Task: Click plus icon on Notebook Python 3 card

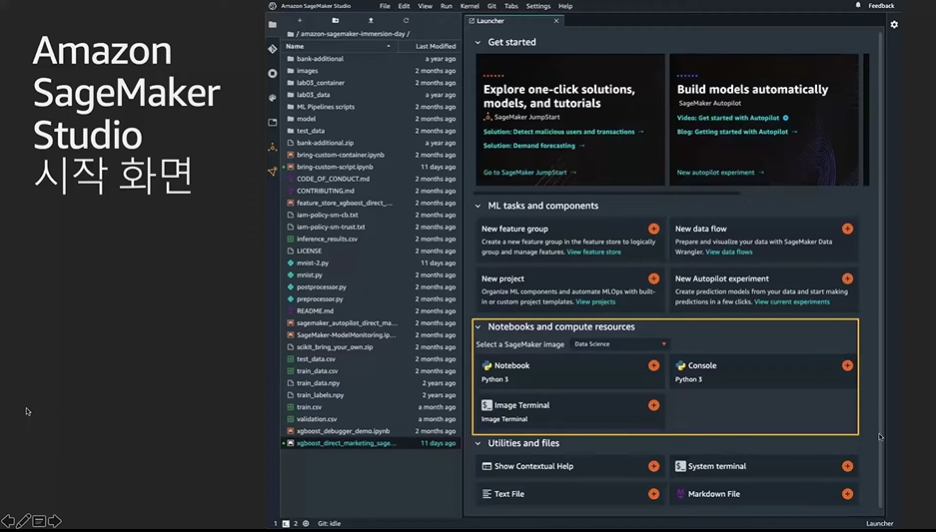Action: pos(654,365)
